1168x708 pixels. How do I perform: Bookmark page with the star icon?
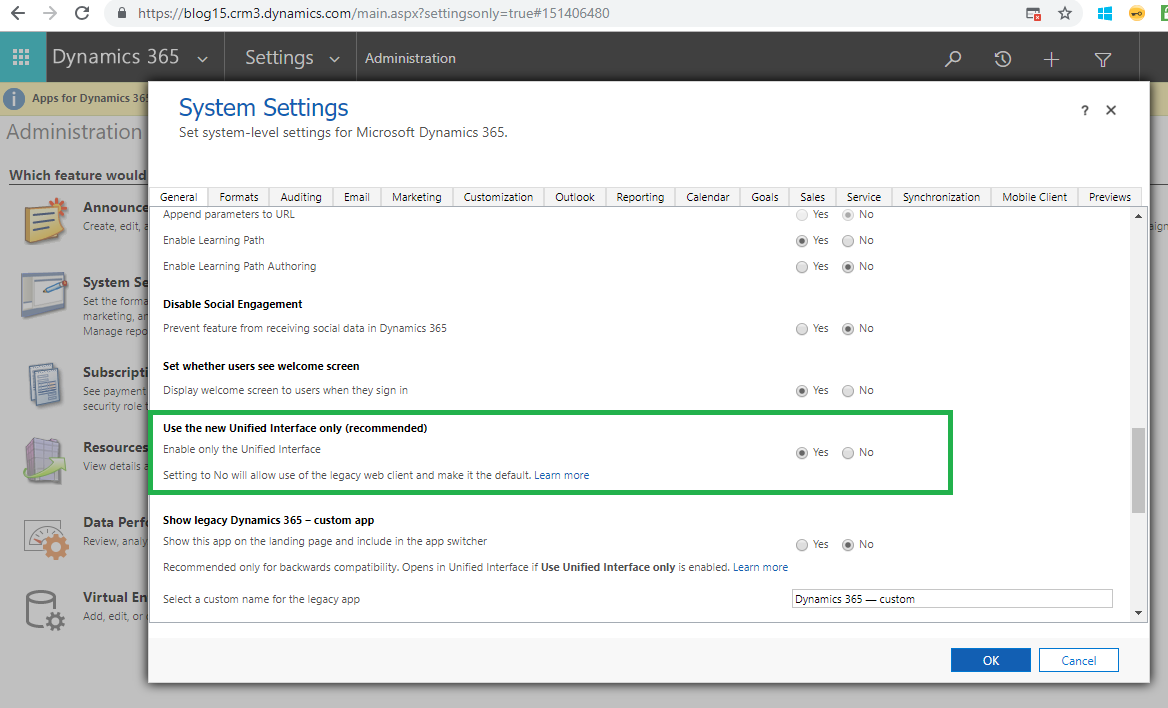tap(1065, 14)
